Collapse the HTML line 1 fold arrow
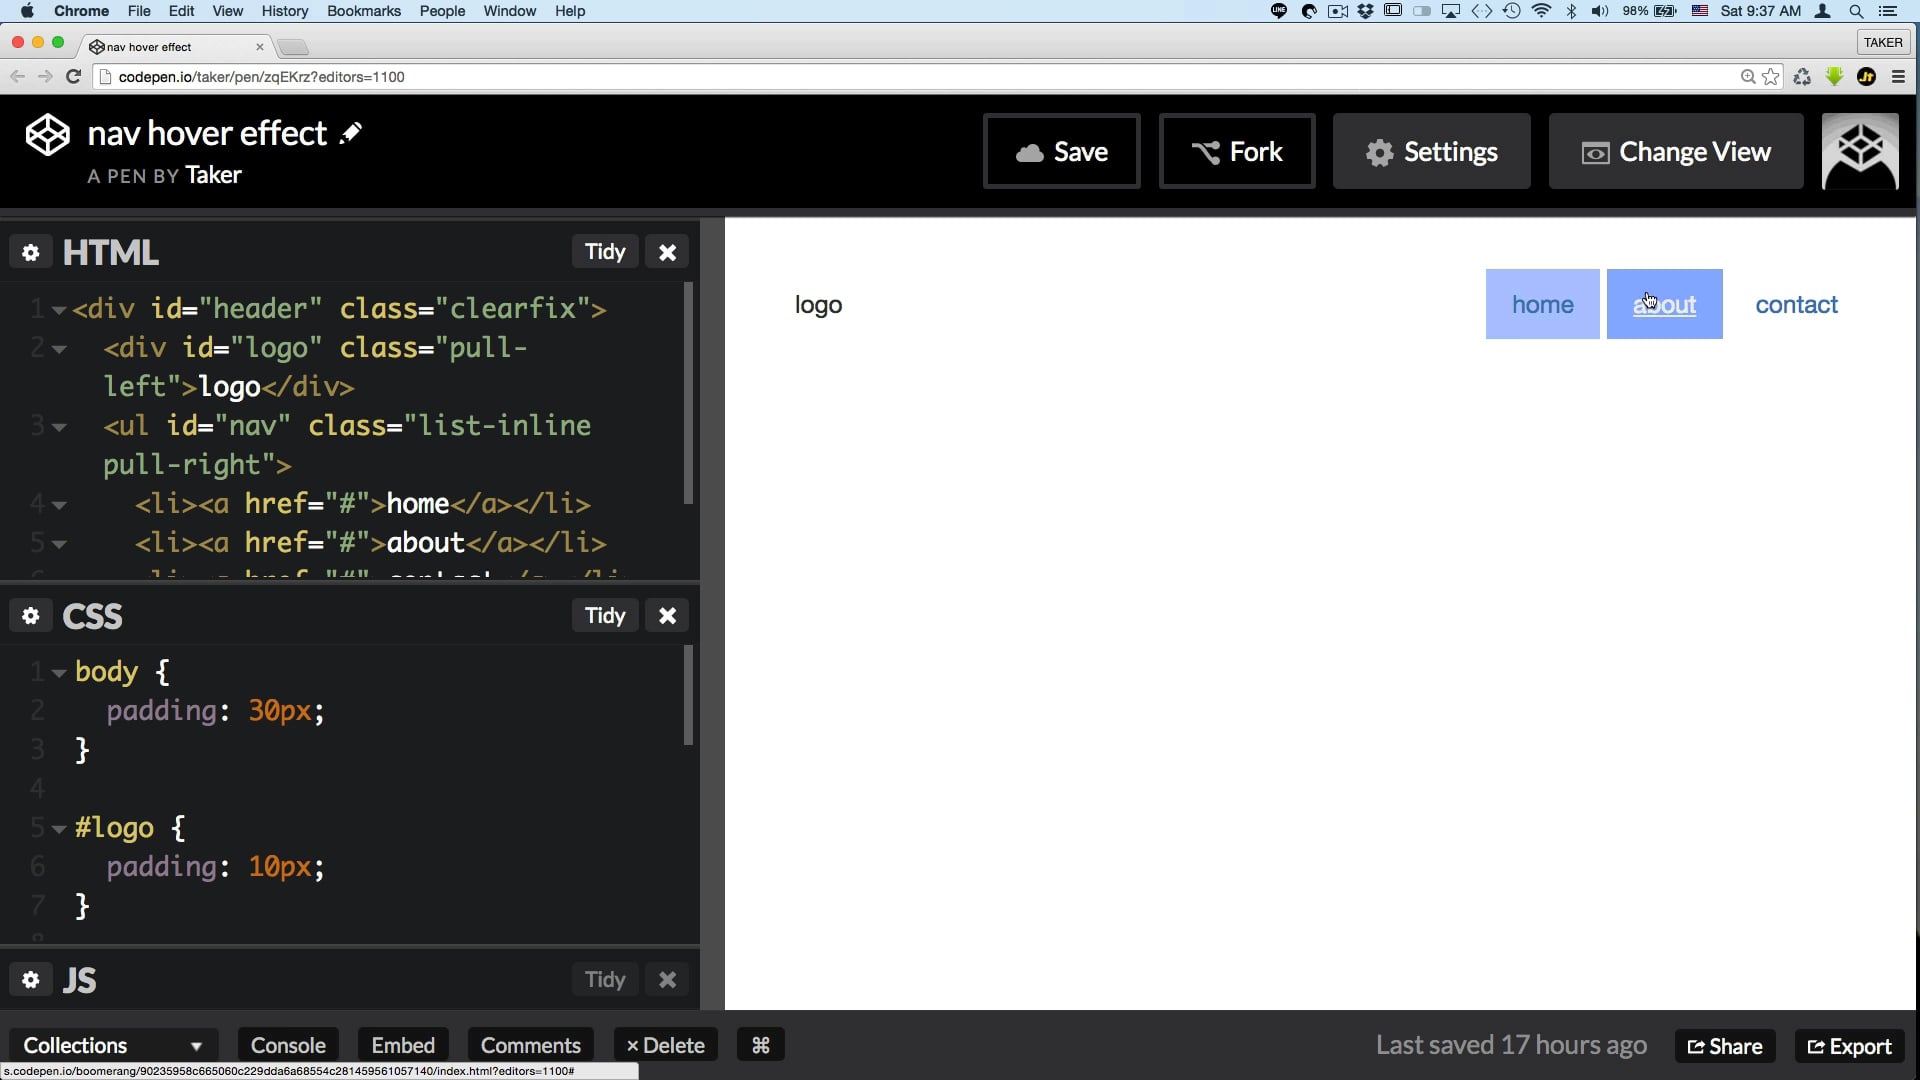Viewport: 1920px width, 1080px height. [x=59, y=310]
